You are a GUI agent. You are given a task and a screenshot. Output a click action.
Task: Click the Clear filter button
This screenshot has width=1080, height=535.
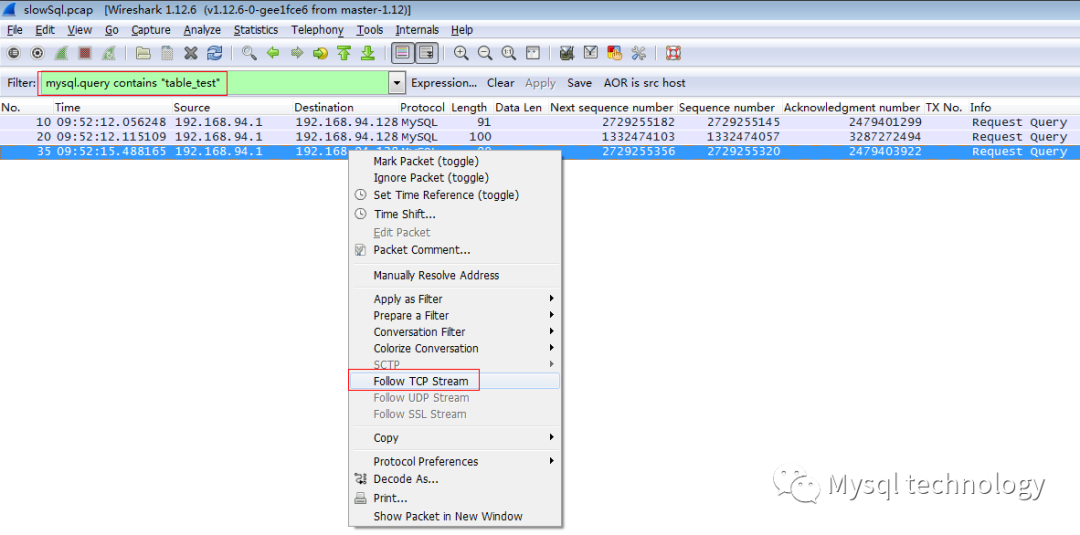pos(500,83)
